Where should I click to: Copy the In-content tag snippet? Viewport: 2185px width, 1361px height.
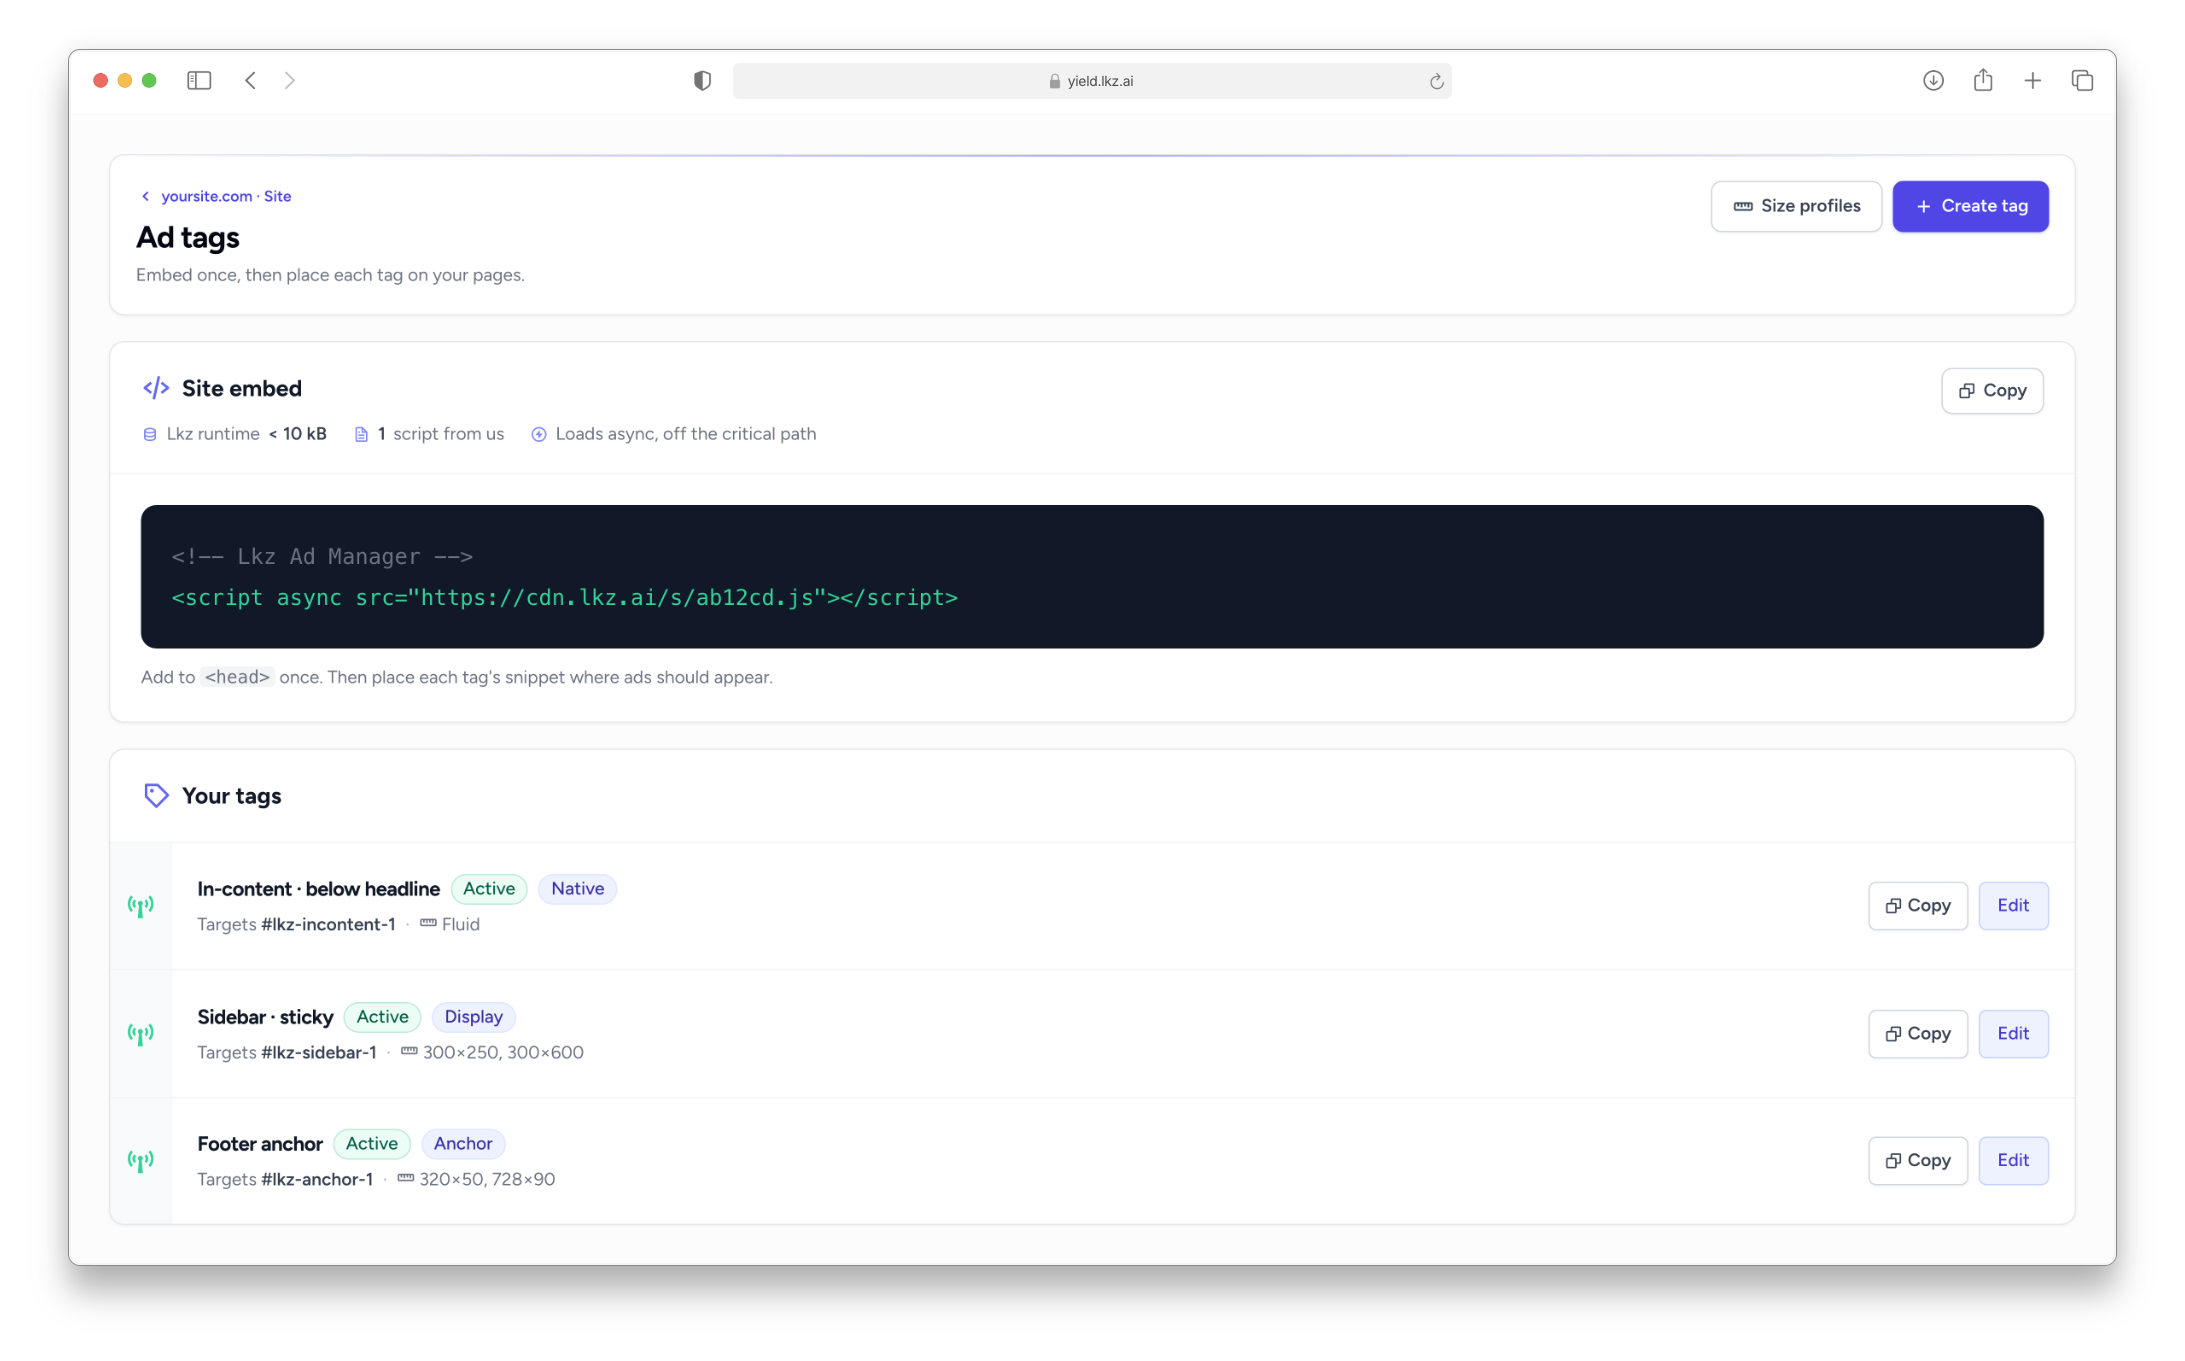click(1918, 906)
